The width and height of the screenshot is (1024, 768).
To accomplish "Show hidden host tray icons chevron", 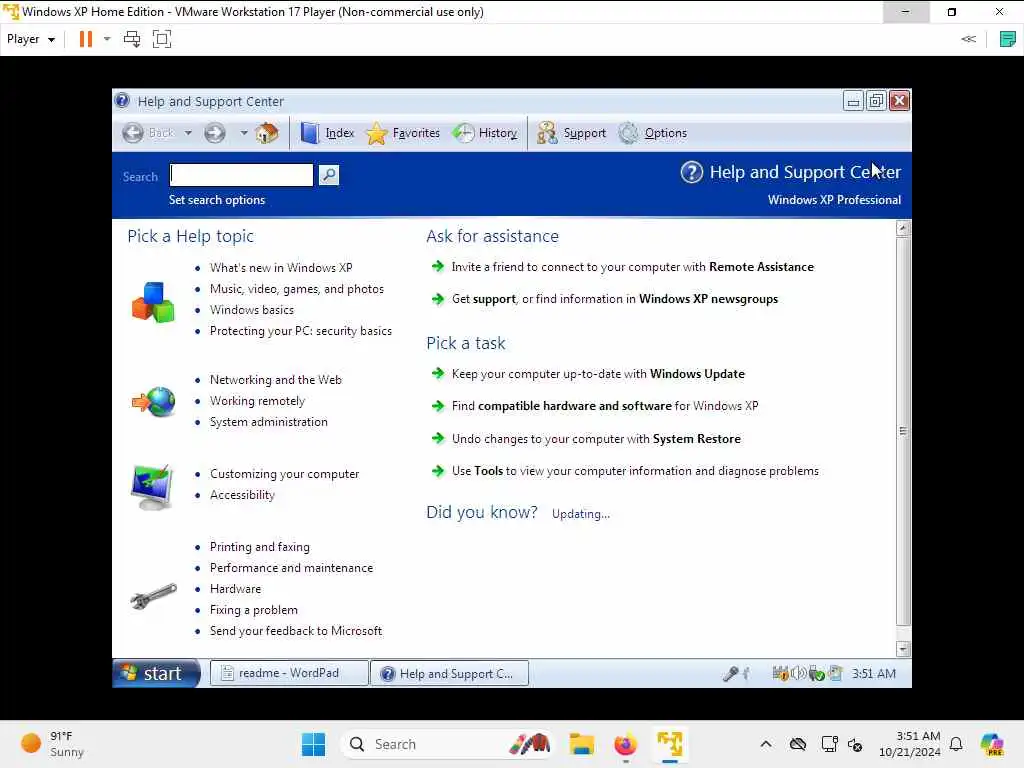I will [766, 744].
